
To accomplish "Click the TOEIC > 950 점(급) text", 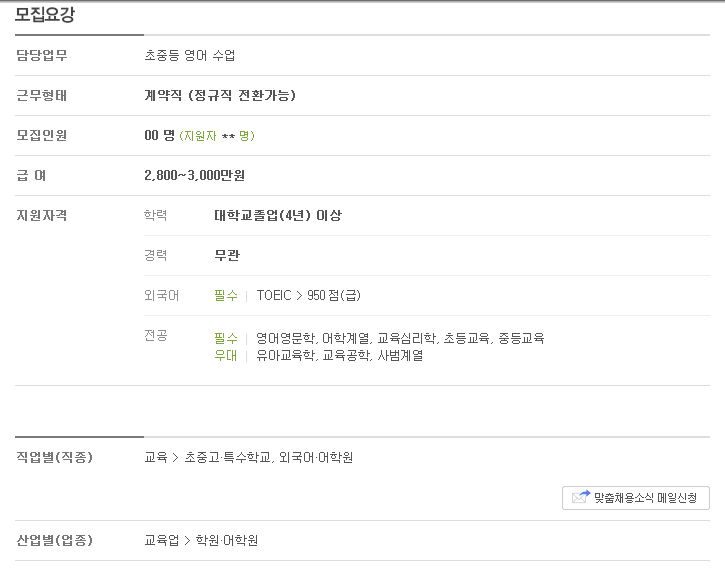I will pyautogui.click(x=308, y=295).
